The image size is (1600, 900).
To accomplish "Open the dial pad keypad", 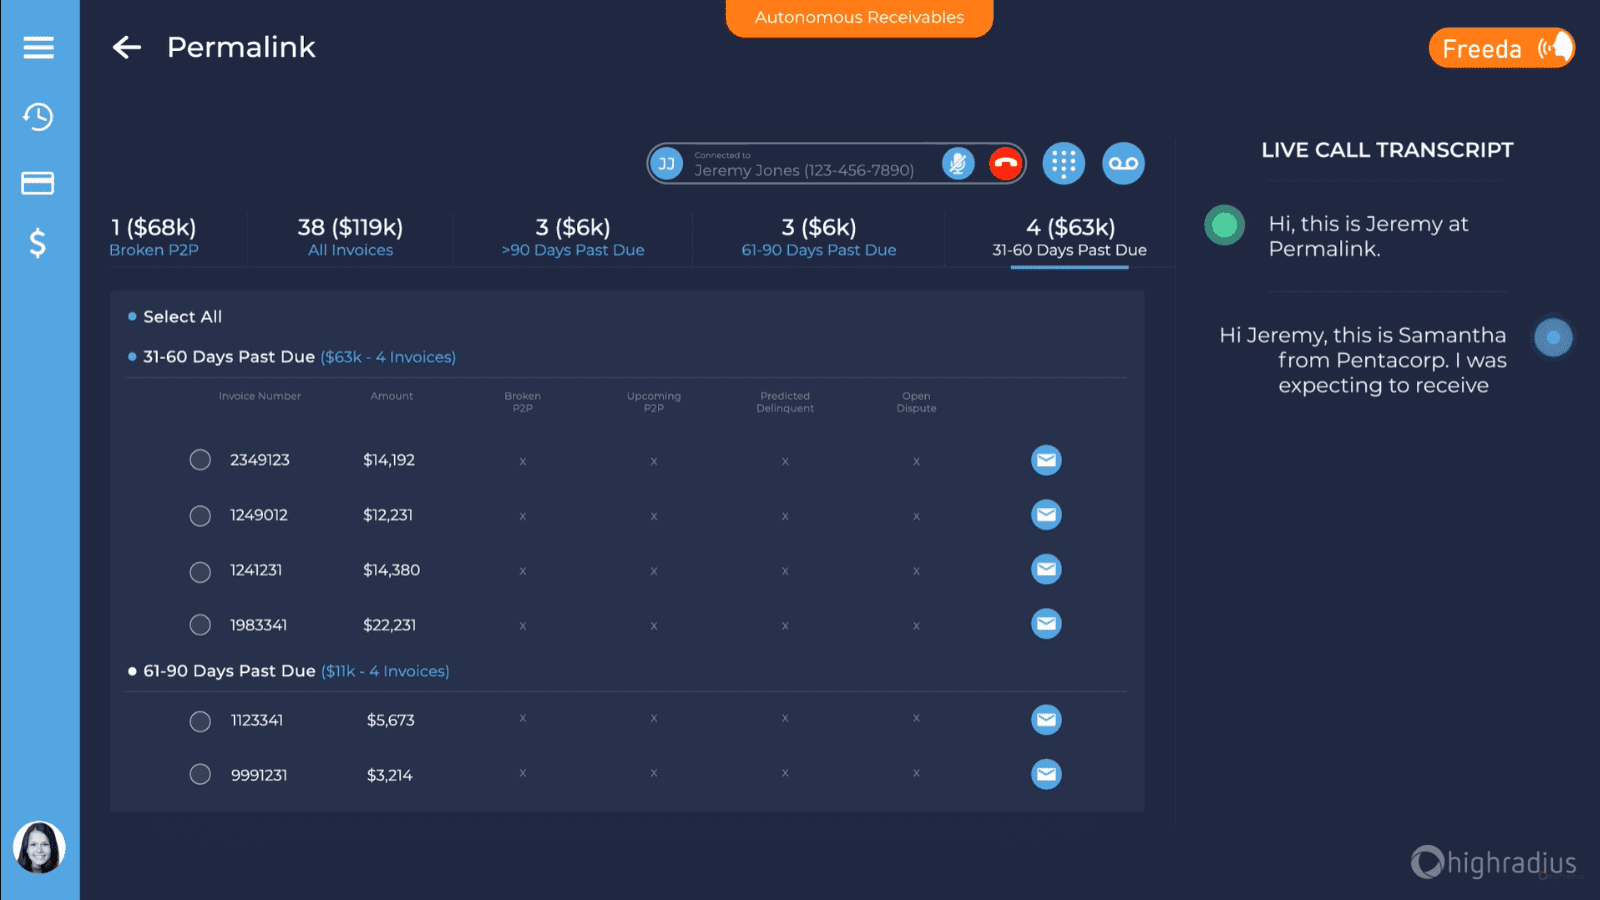I will coord(1063,163).
